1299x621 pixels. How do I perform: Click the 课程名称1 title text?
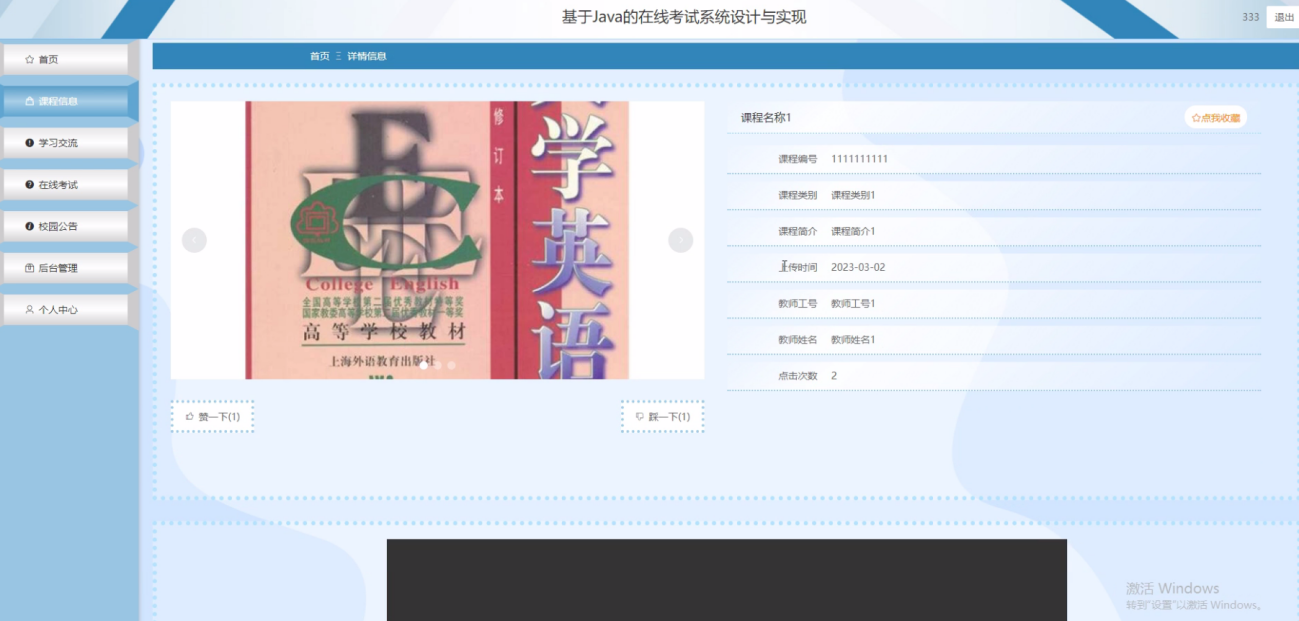point(766,118)
